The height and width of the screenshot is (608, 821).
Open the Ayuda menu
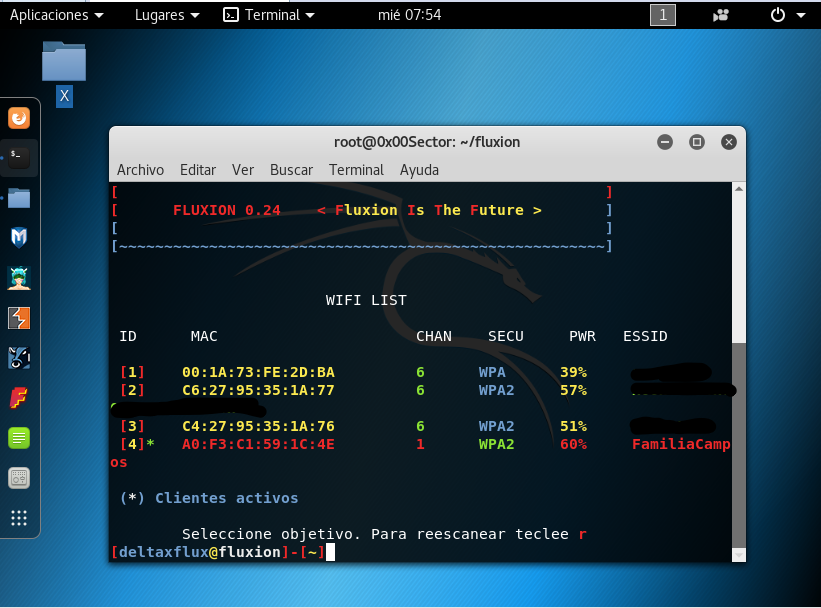pos(419,170)
